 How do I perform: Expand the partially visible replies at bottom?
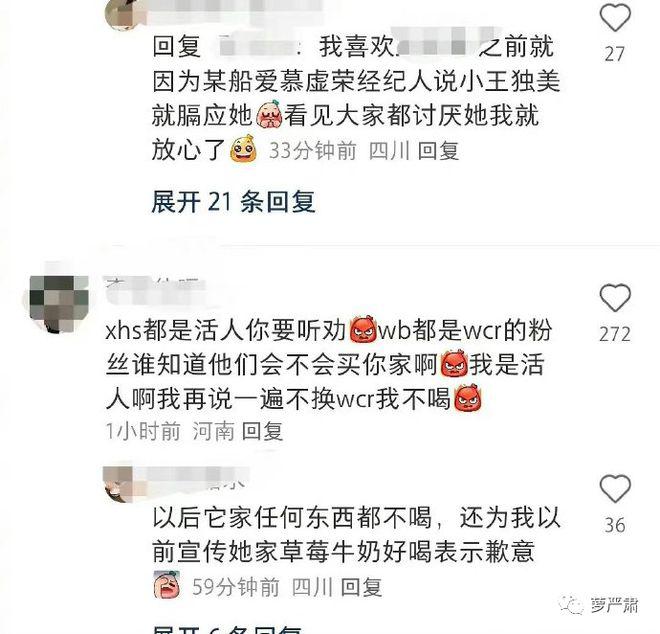click(227, 629)
